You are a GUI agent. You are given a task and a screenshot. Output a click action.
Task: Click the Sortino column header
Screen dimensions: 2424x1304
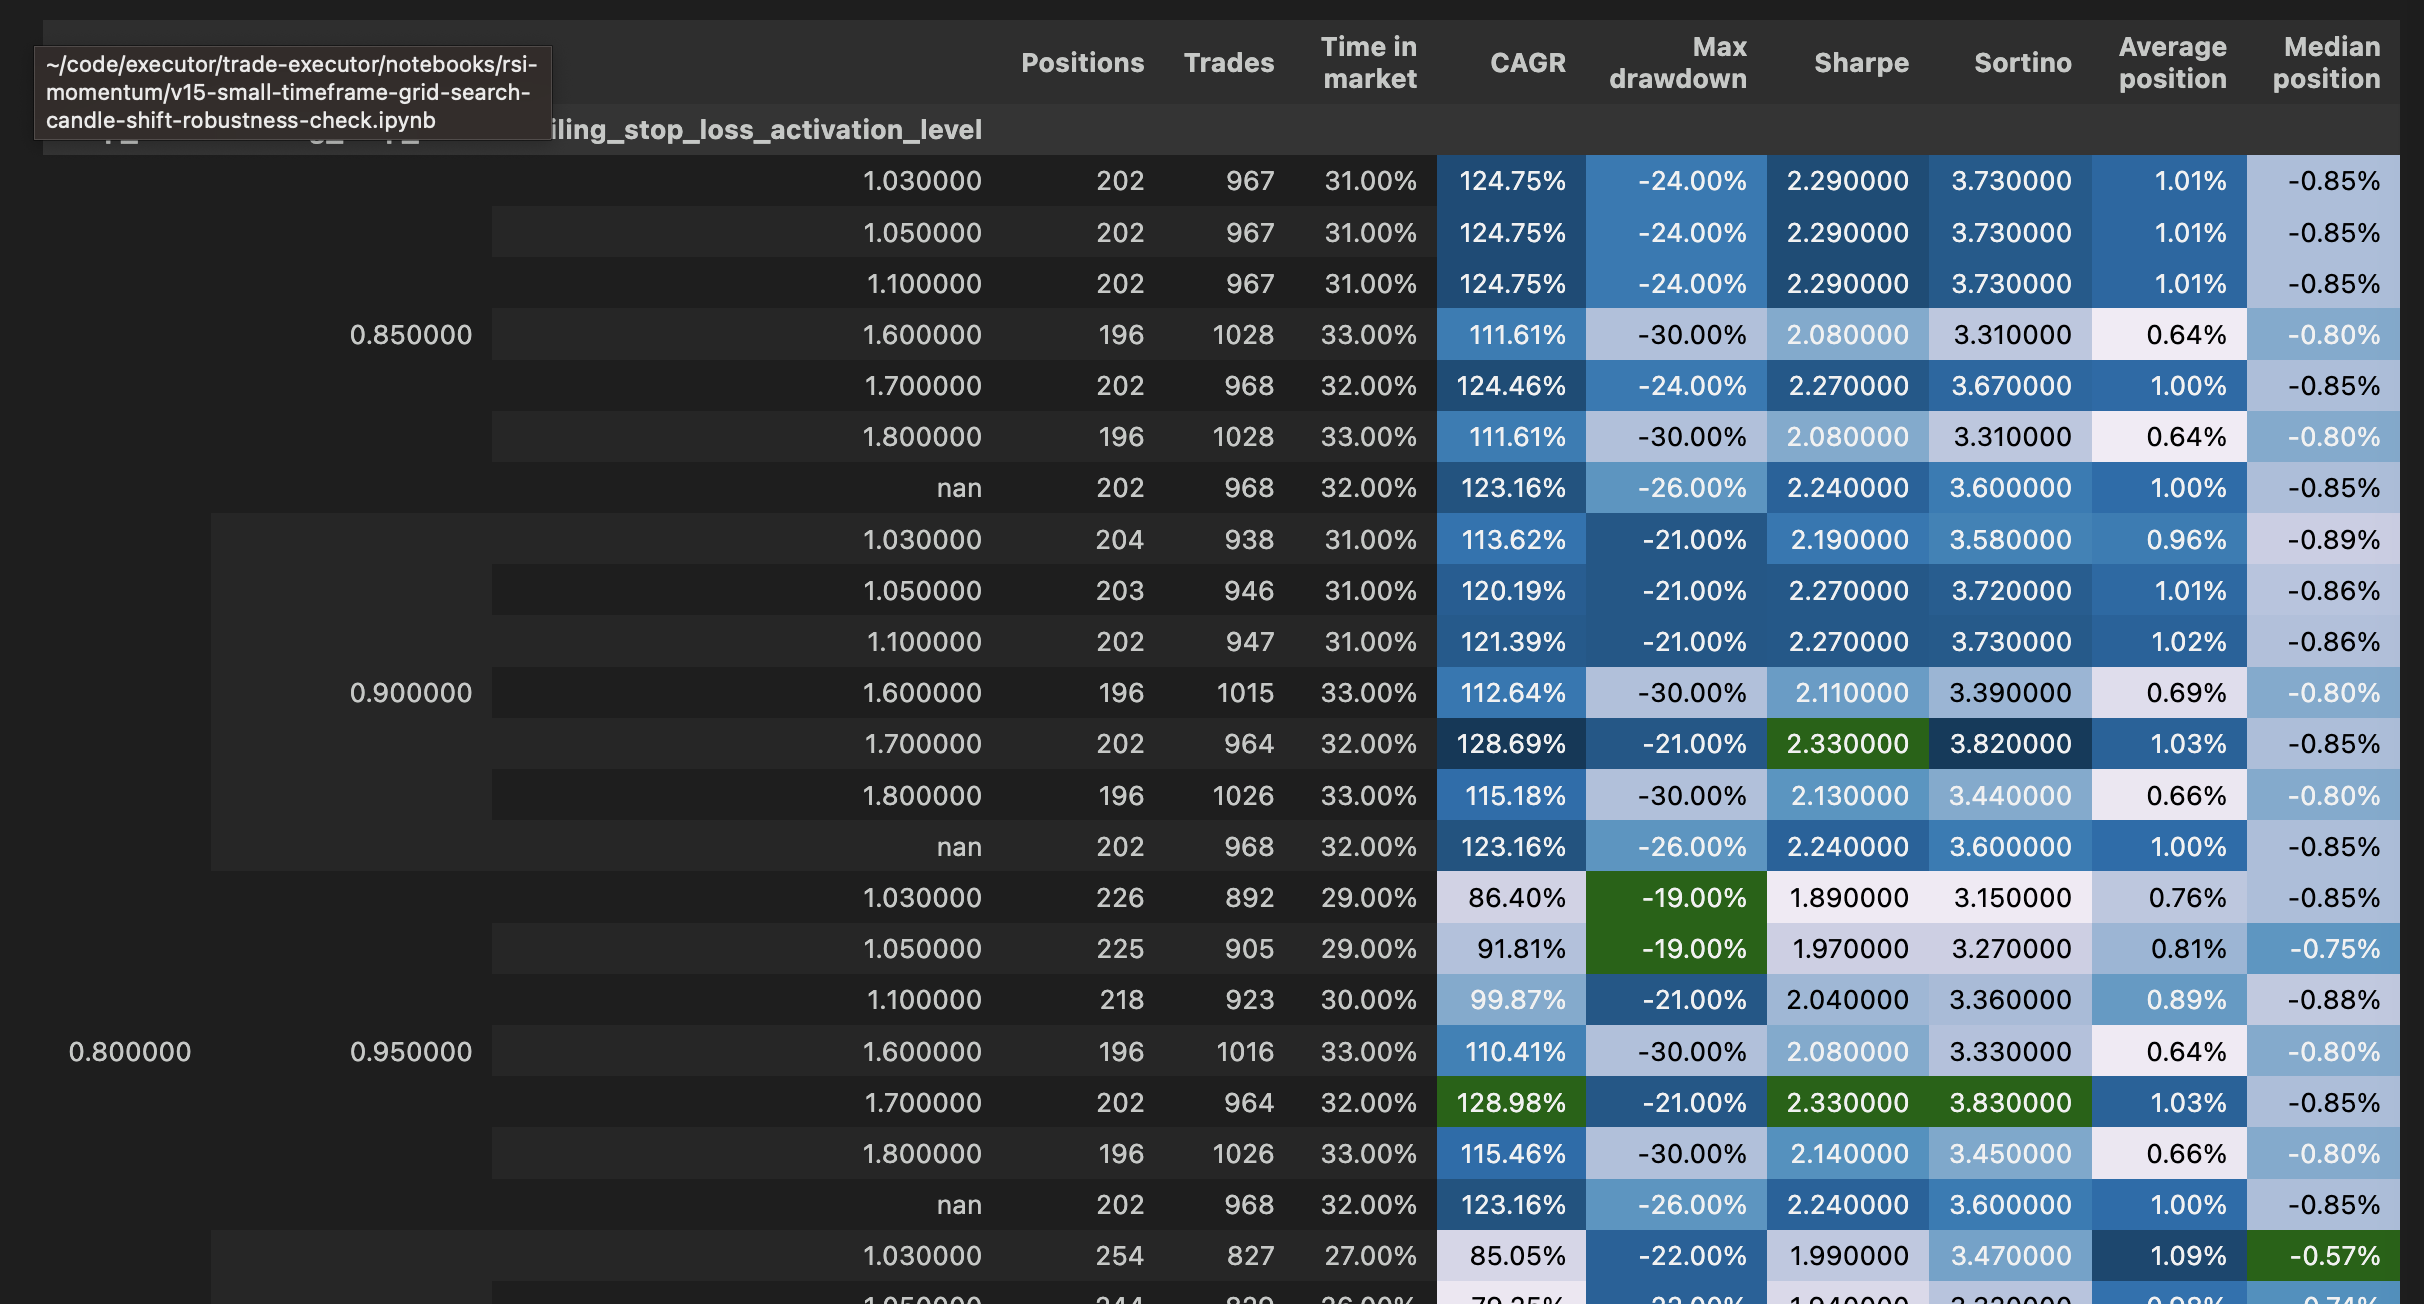[x=2022, y=63]
